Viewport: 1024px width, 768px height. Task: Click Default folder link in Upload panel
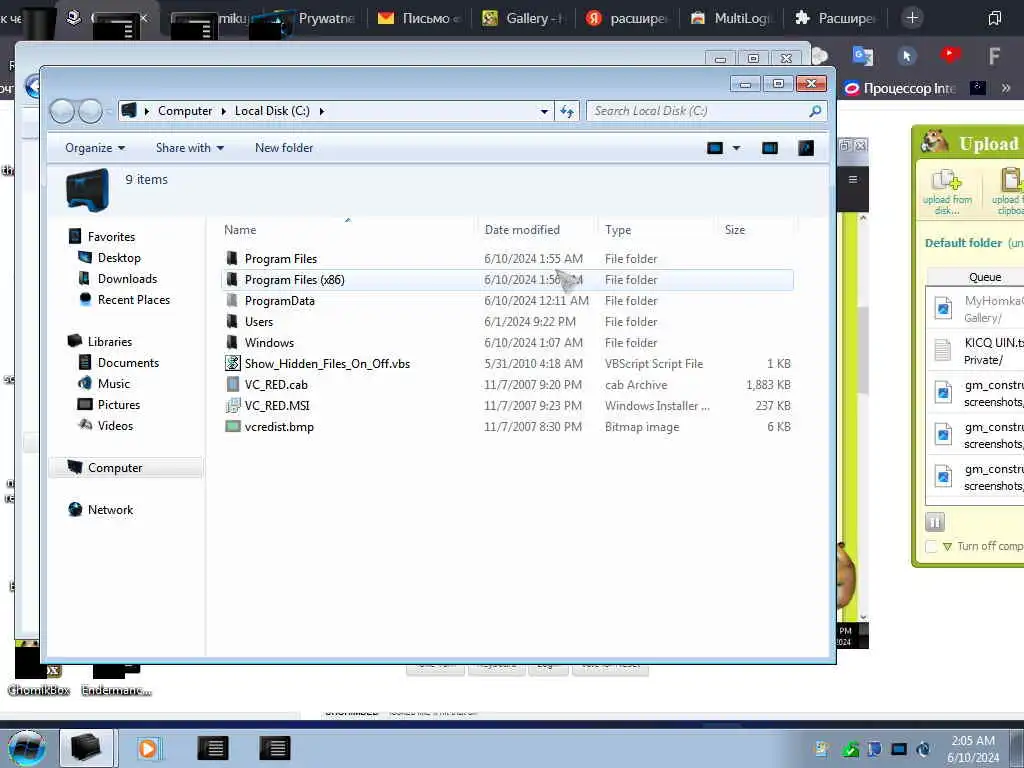click(x=963, y=243)
